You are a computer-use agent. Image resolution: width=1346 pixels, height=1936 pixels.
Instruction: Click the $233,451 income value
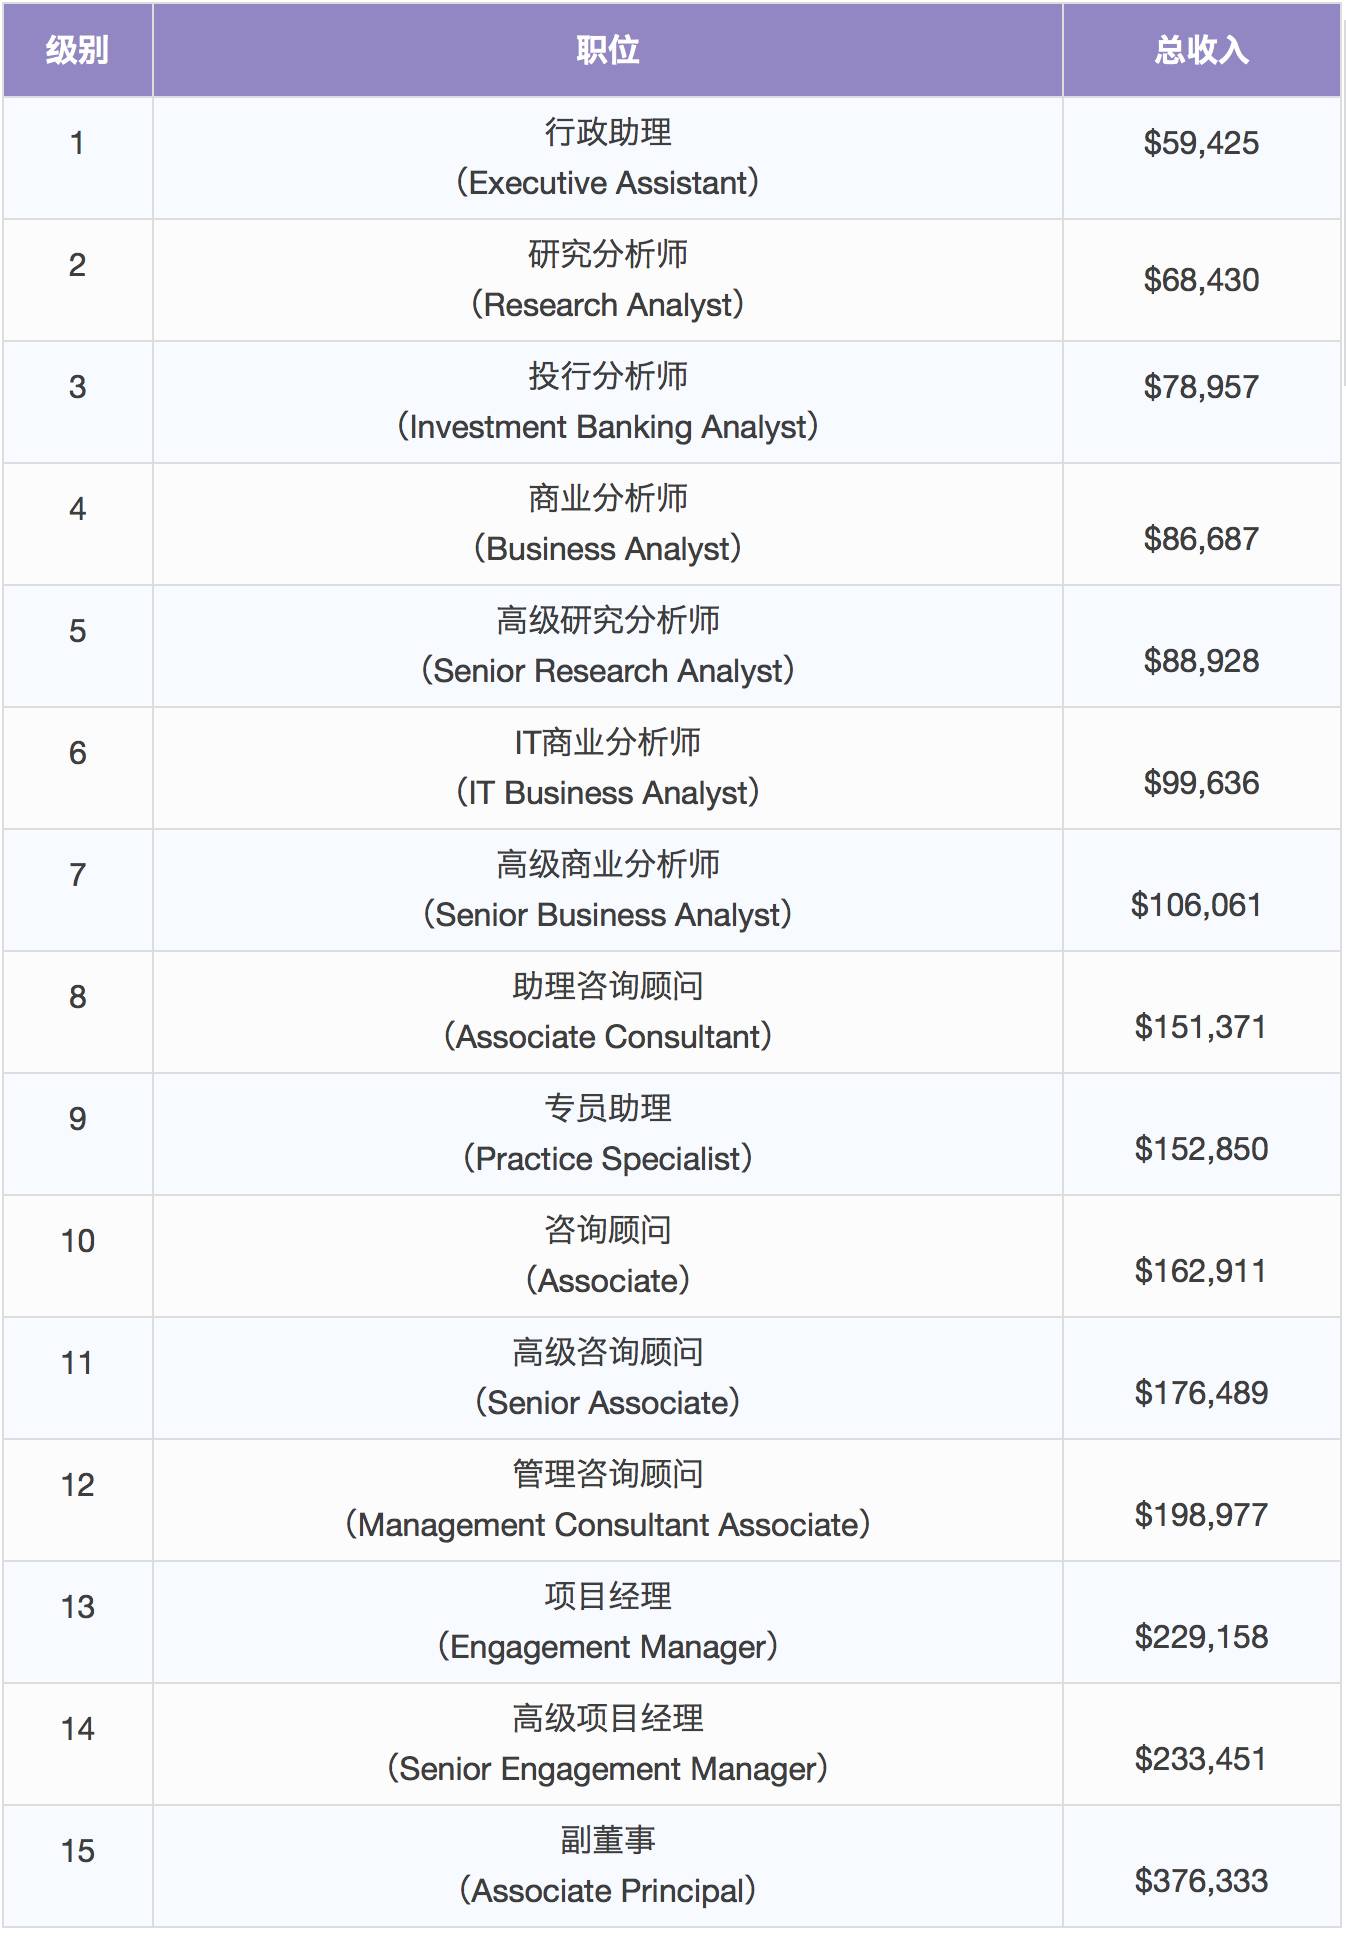[1201, 1759]
